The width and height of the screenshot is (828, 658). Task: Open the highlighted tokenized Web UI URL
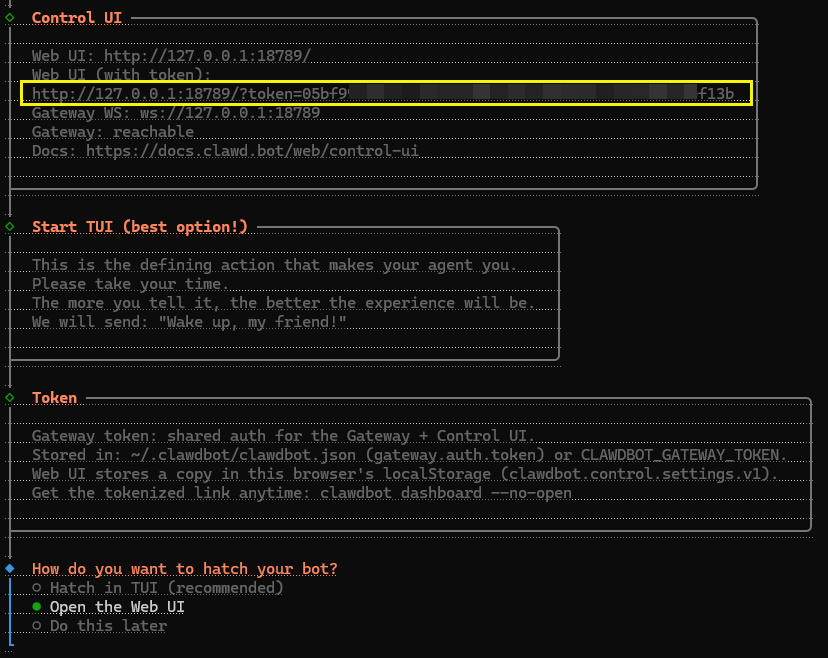coord(383,94)
